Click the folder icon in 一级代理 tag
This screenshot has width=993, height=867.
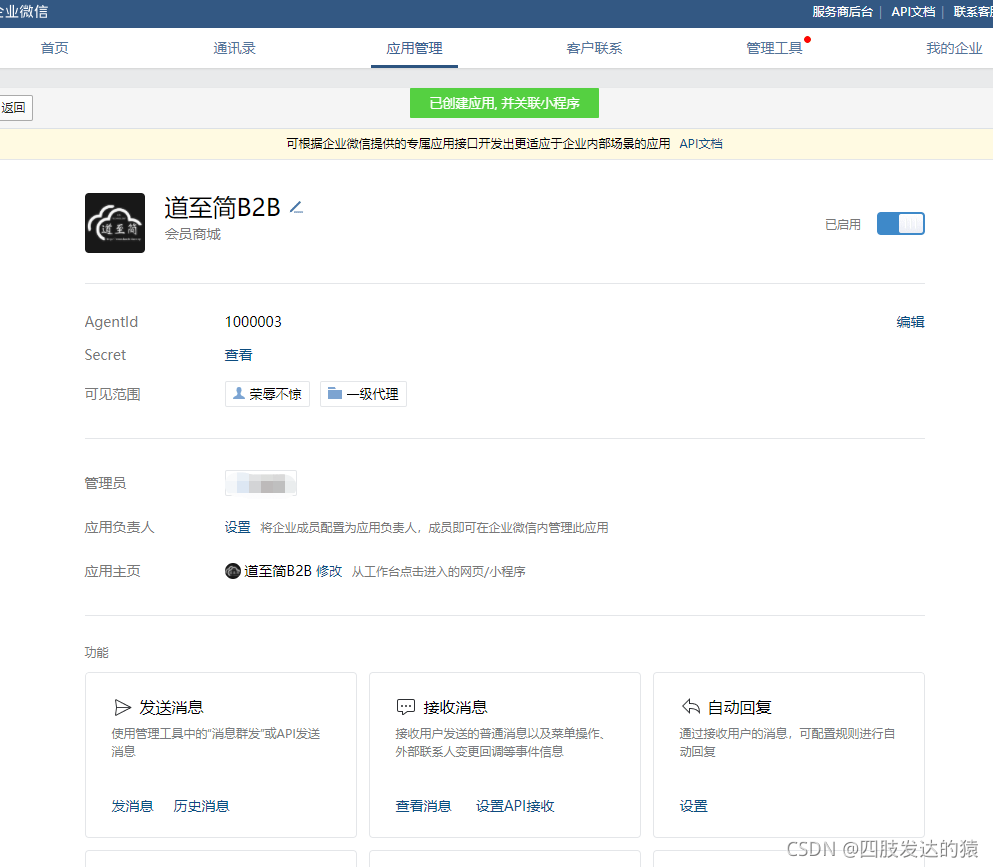pos(334,393)
